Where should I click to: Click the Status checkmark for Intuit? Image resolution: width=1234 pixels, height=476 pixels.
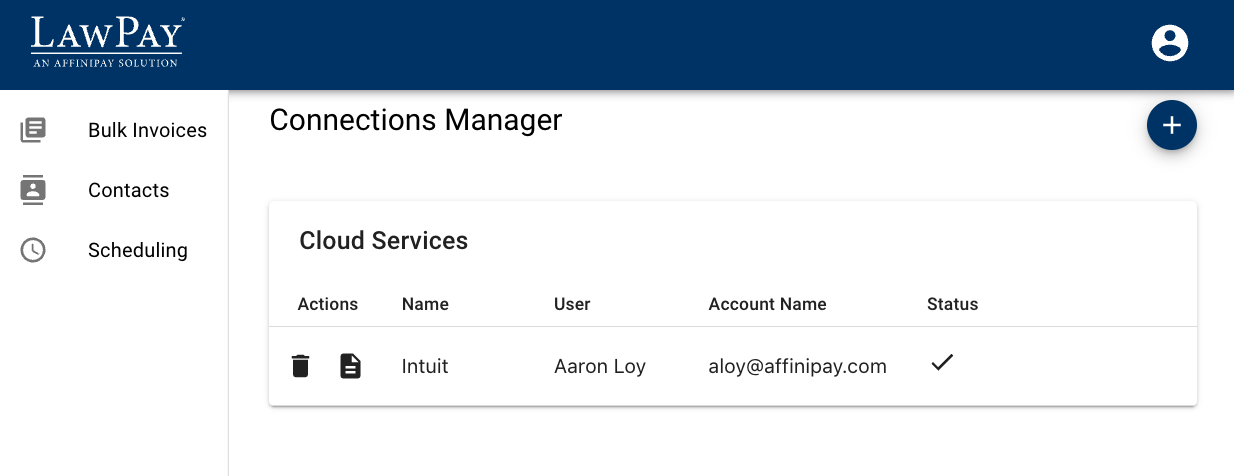pos(941,364)
